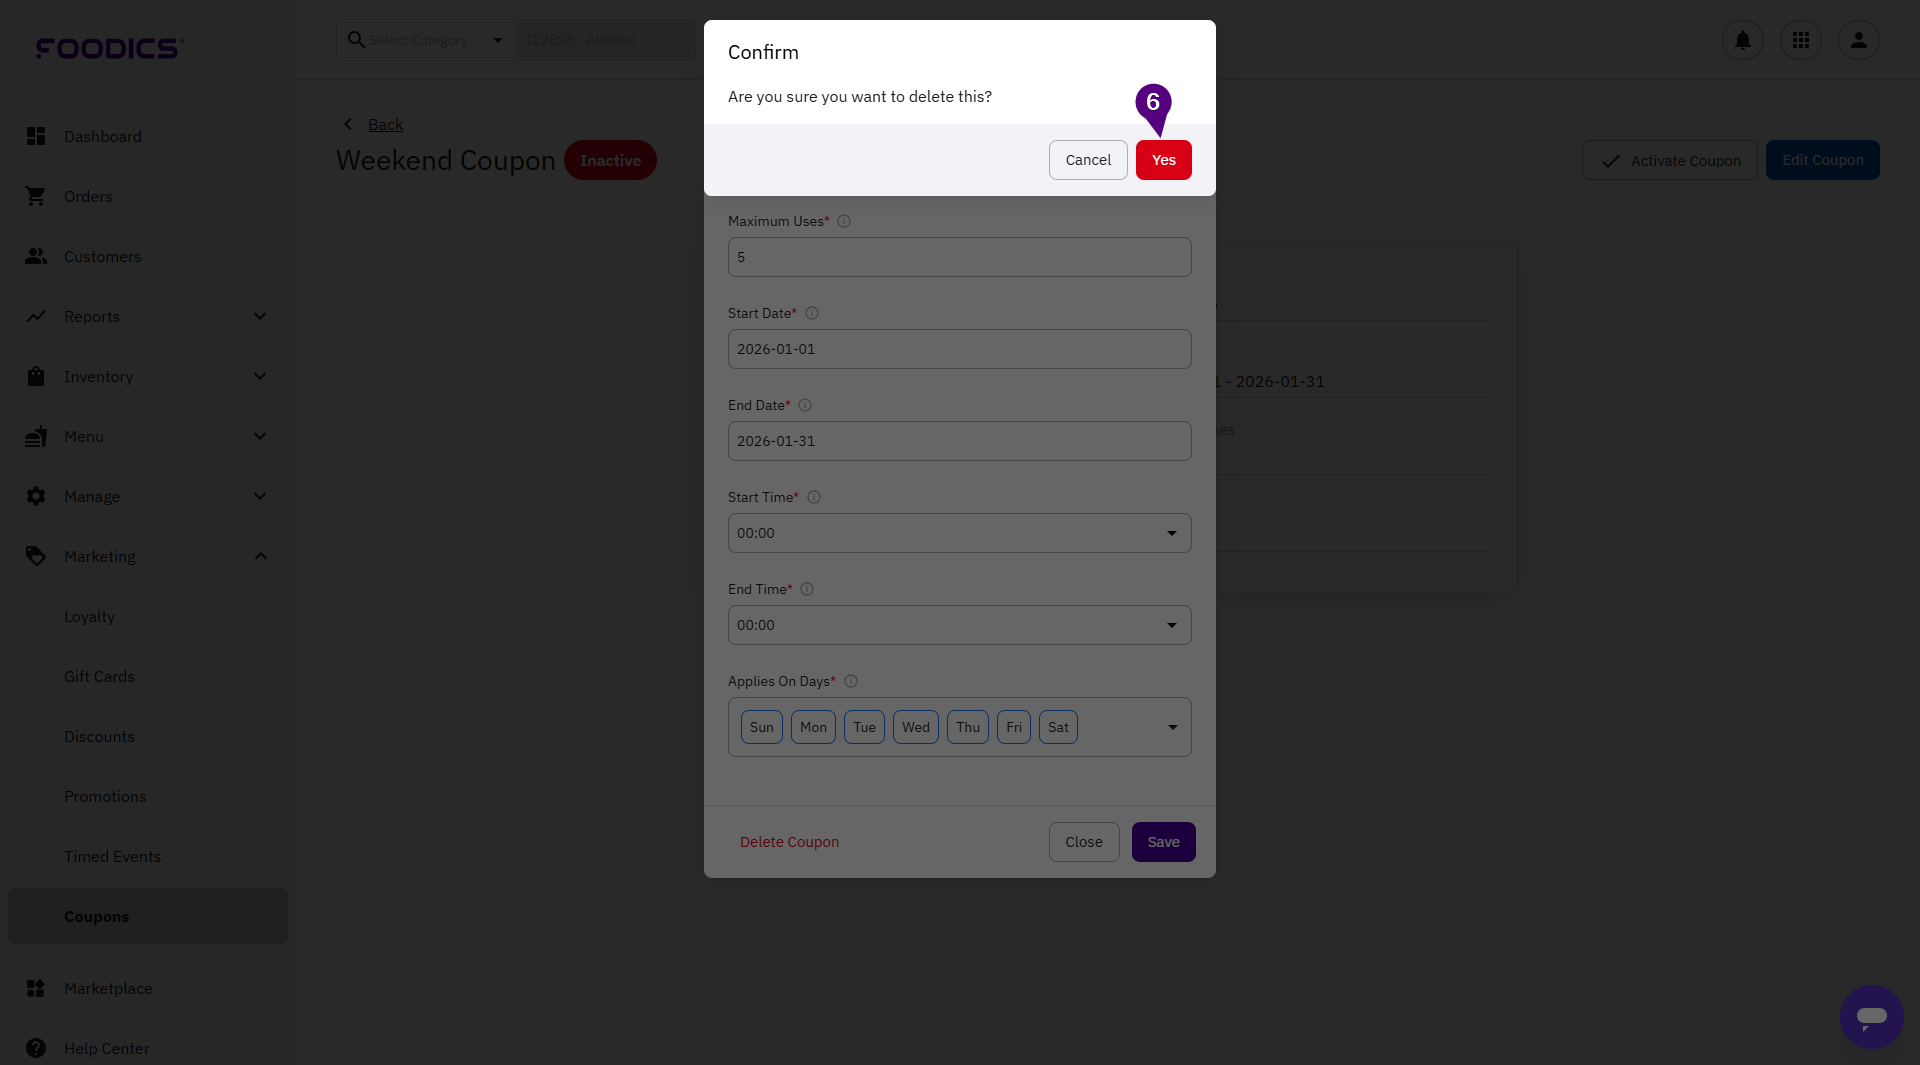The image size is (1920, 1065).
Task: Click the Delete Coupon link
Action: click(x=789, y=842)
